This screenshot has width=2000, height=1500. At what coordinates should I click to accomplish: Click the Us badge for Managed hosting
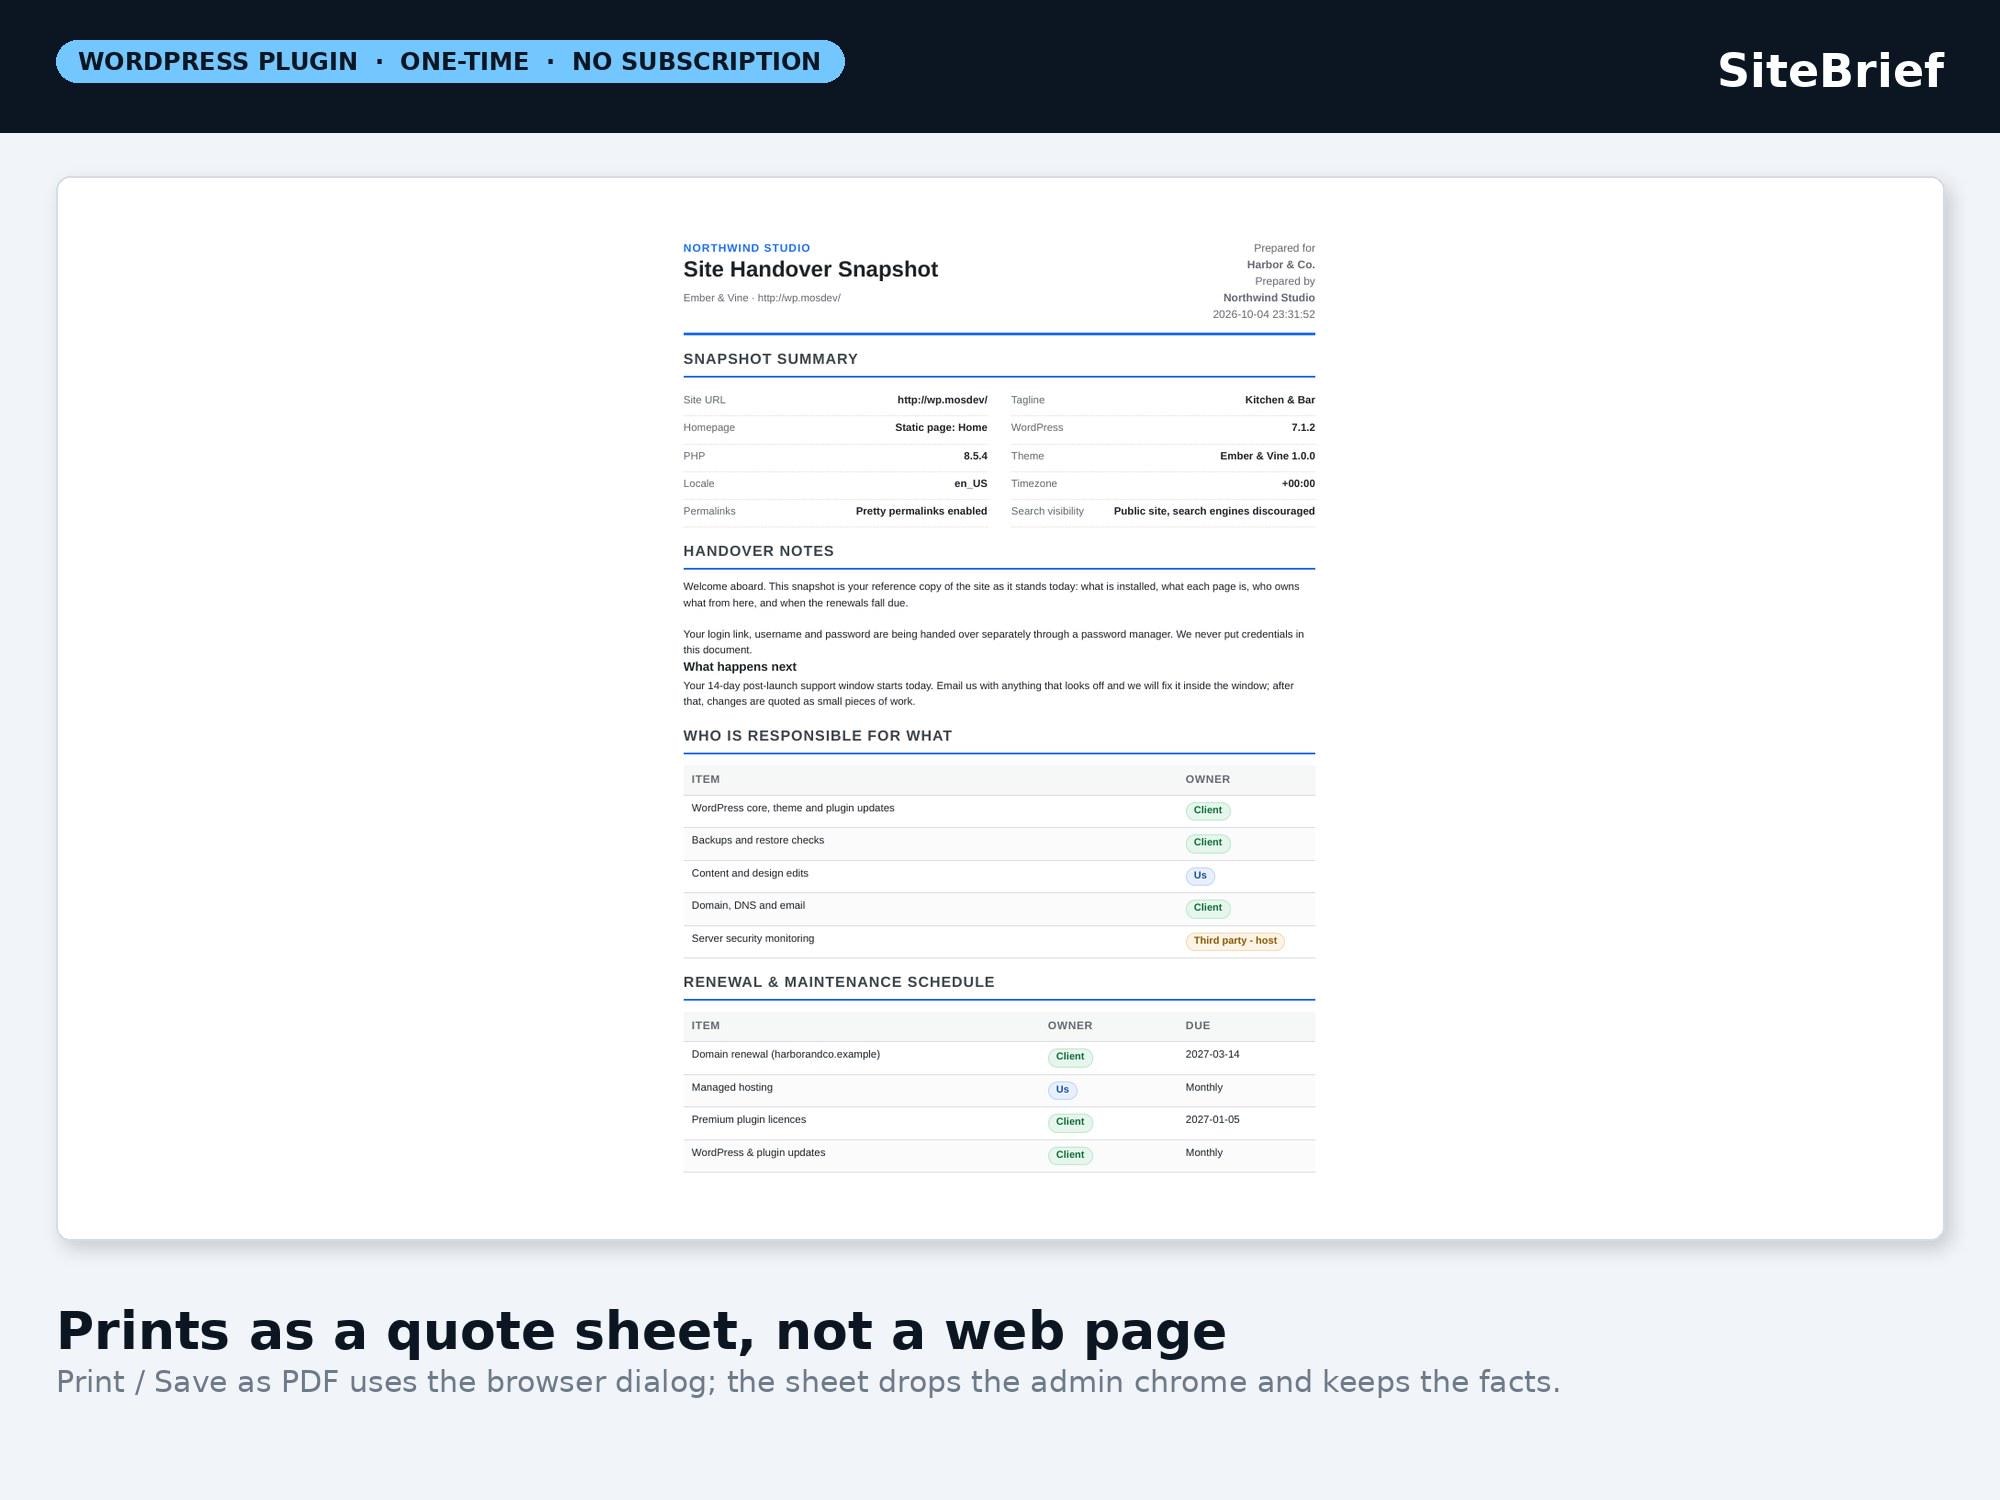tap(1062, 1090)
